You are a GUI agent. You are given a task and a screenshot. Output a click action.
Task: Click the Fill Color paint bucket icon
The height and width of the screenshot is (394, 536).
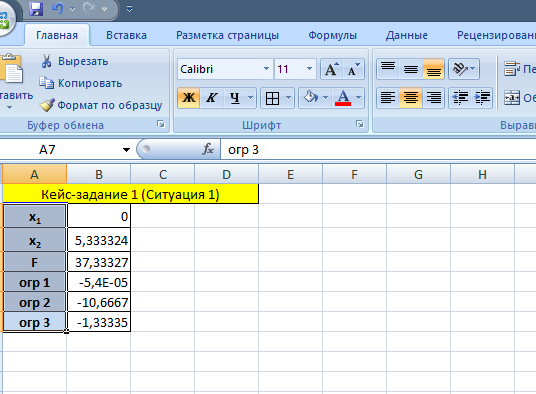point(311,98)
